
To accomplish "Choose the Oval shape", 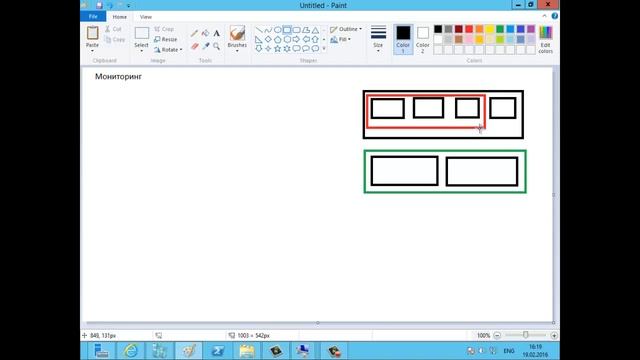I will tap(278, 30).
